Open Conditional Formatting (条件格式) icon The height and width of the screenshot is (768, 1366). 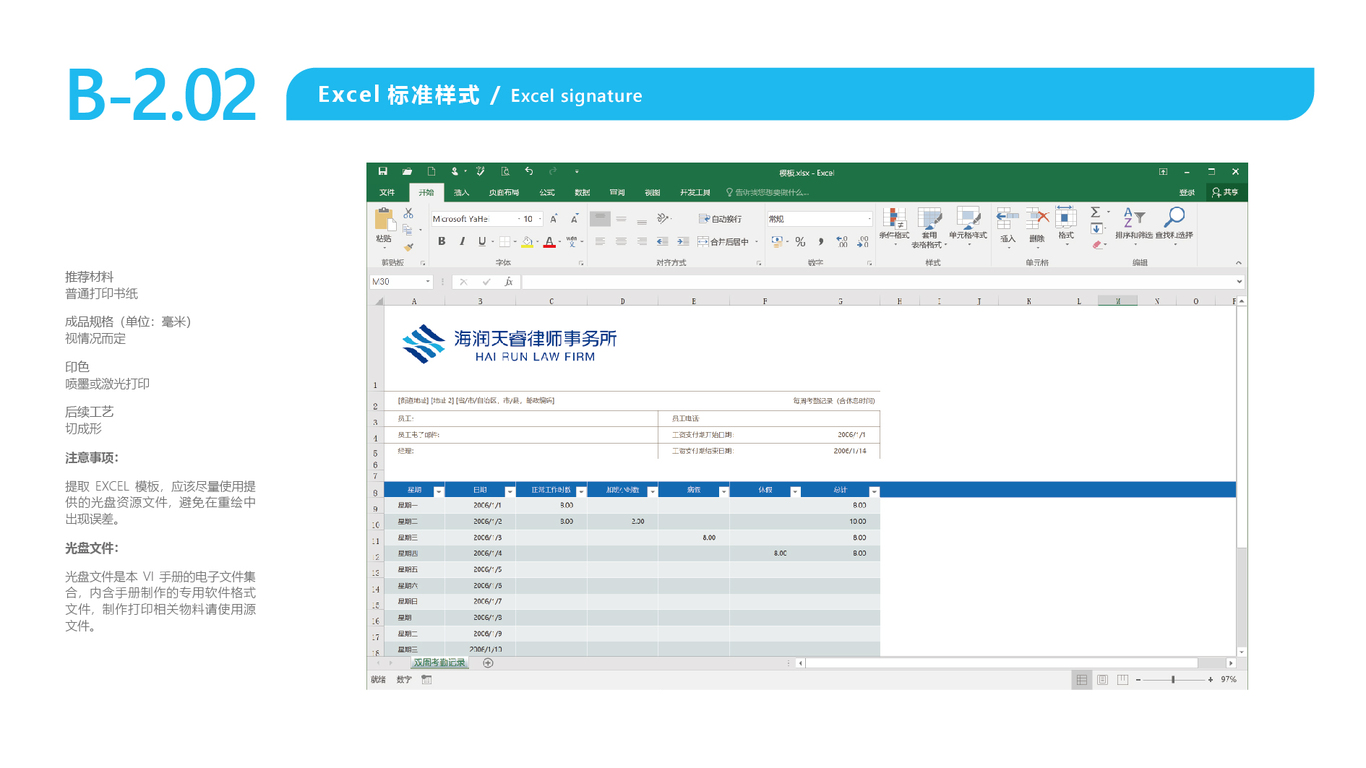pyautogui.click(x=895, y=219)
